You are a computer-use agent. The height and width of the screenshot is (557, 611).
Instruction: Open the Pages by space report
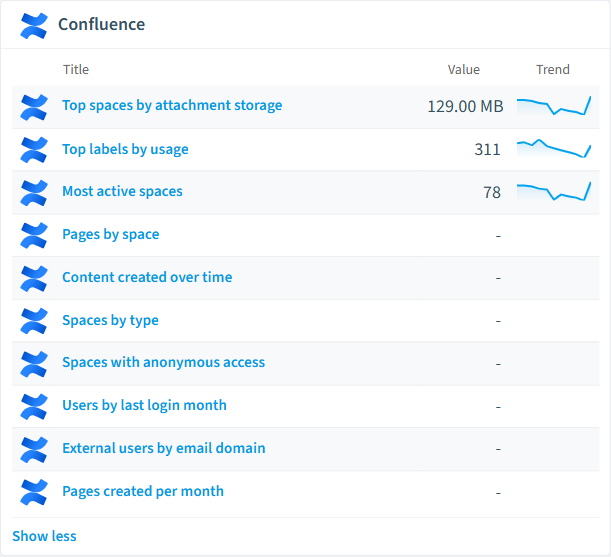click(111, 235)
